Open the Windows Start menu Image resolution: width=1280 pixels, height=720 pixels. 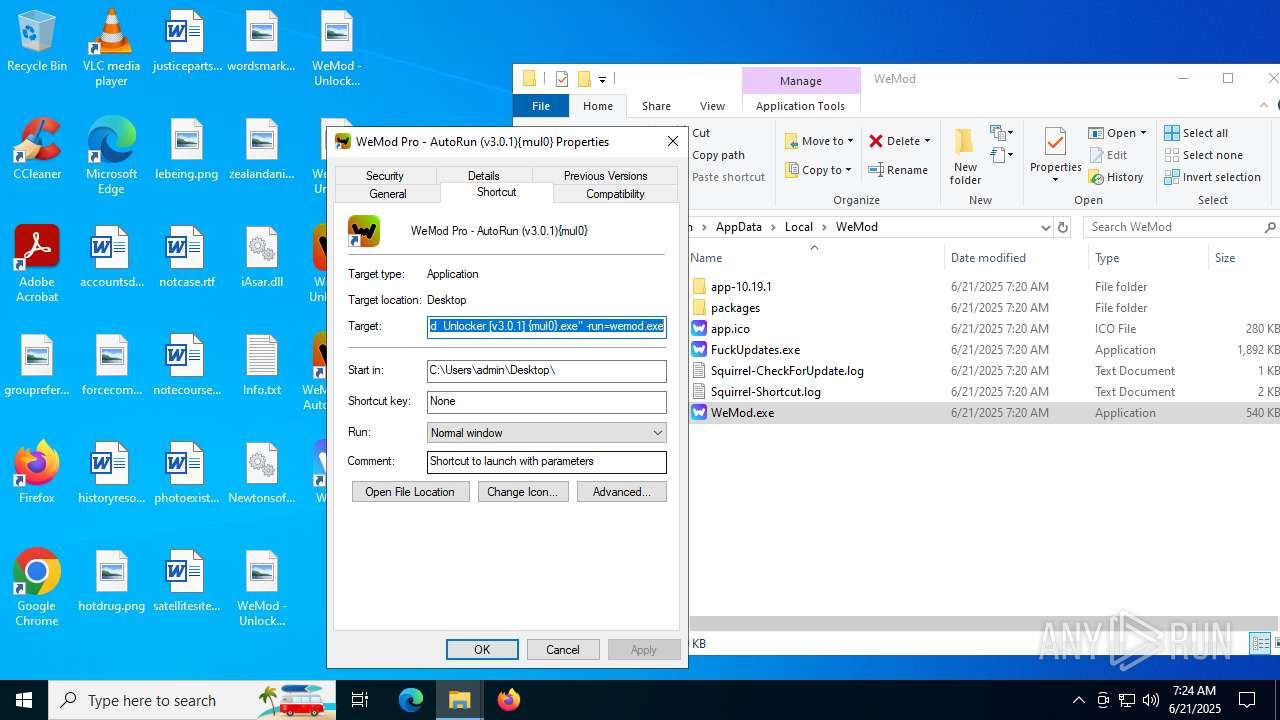24,700
